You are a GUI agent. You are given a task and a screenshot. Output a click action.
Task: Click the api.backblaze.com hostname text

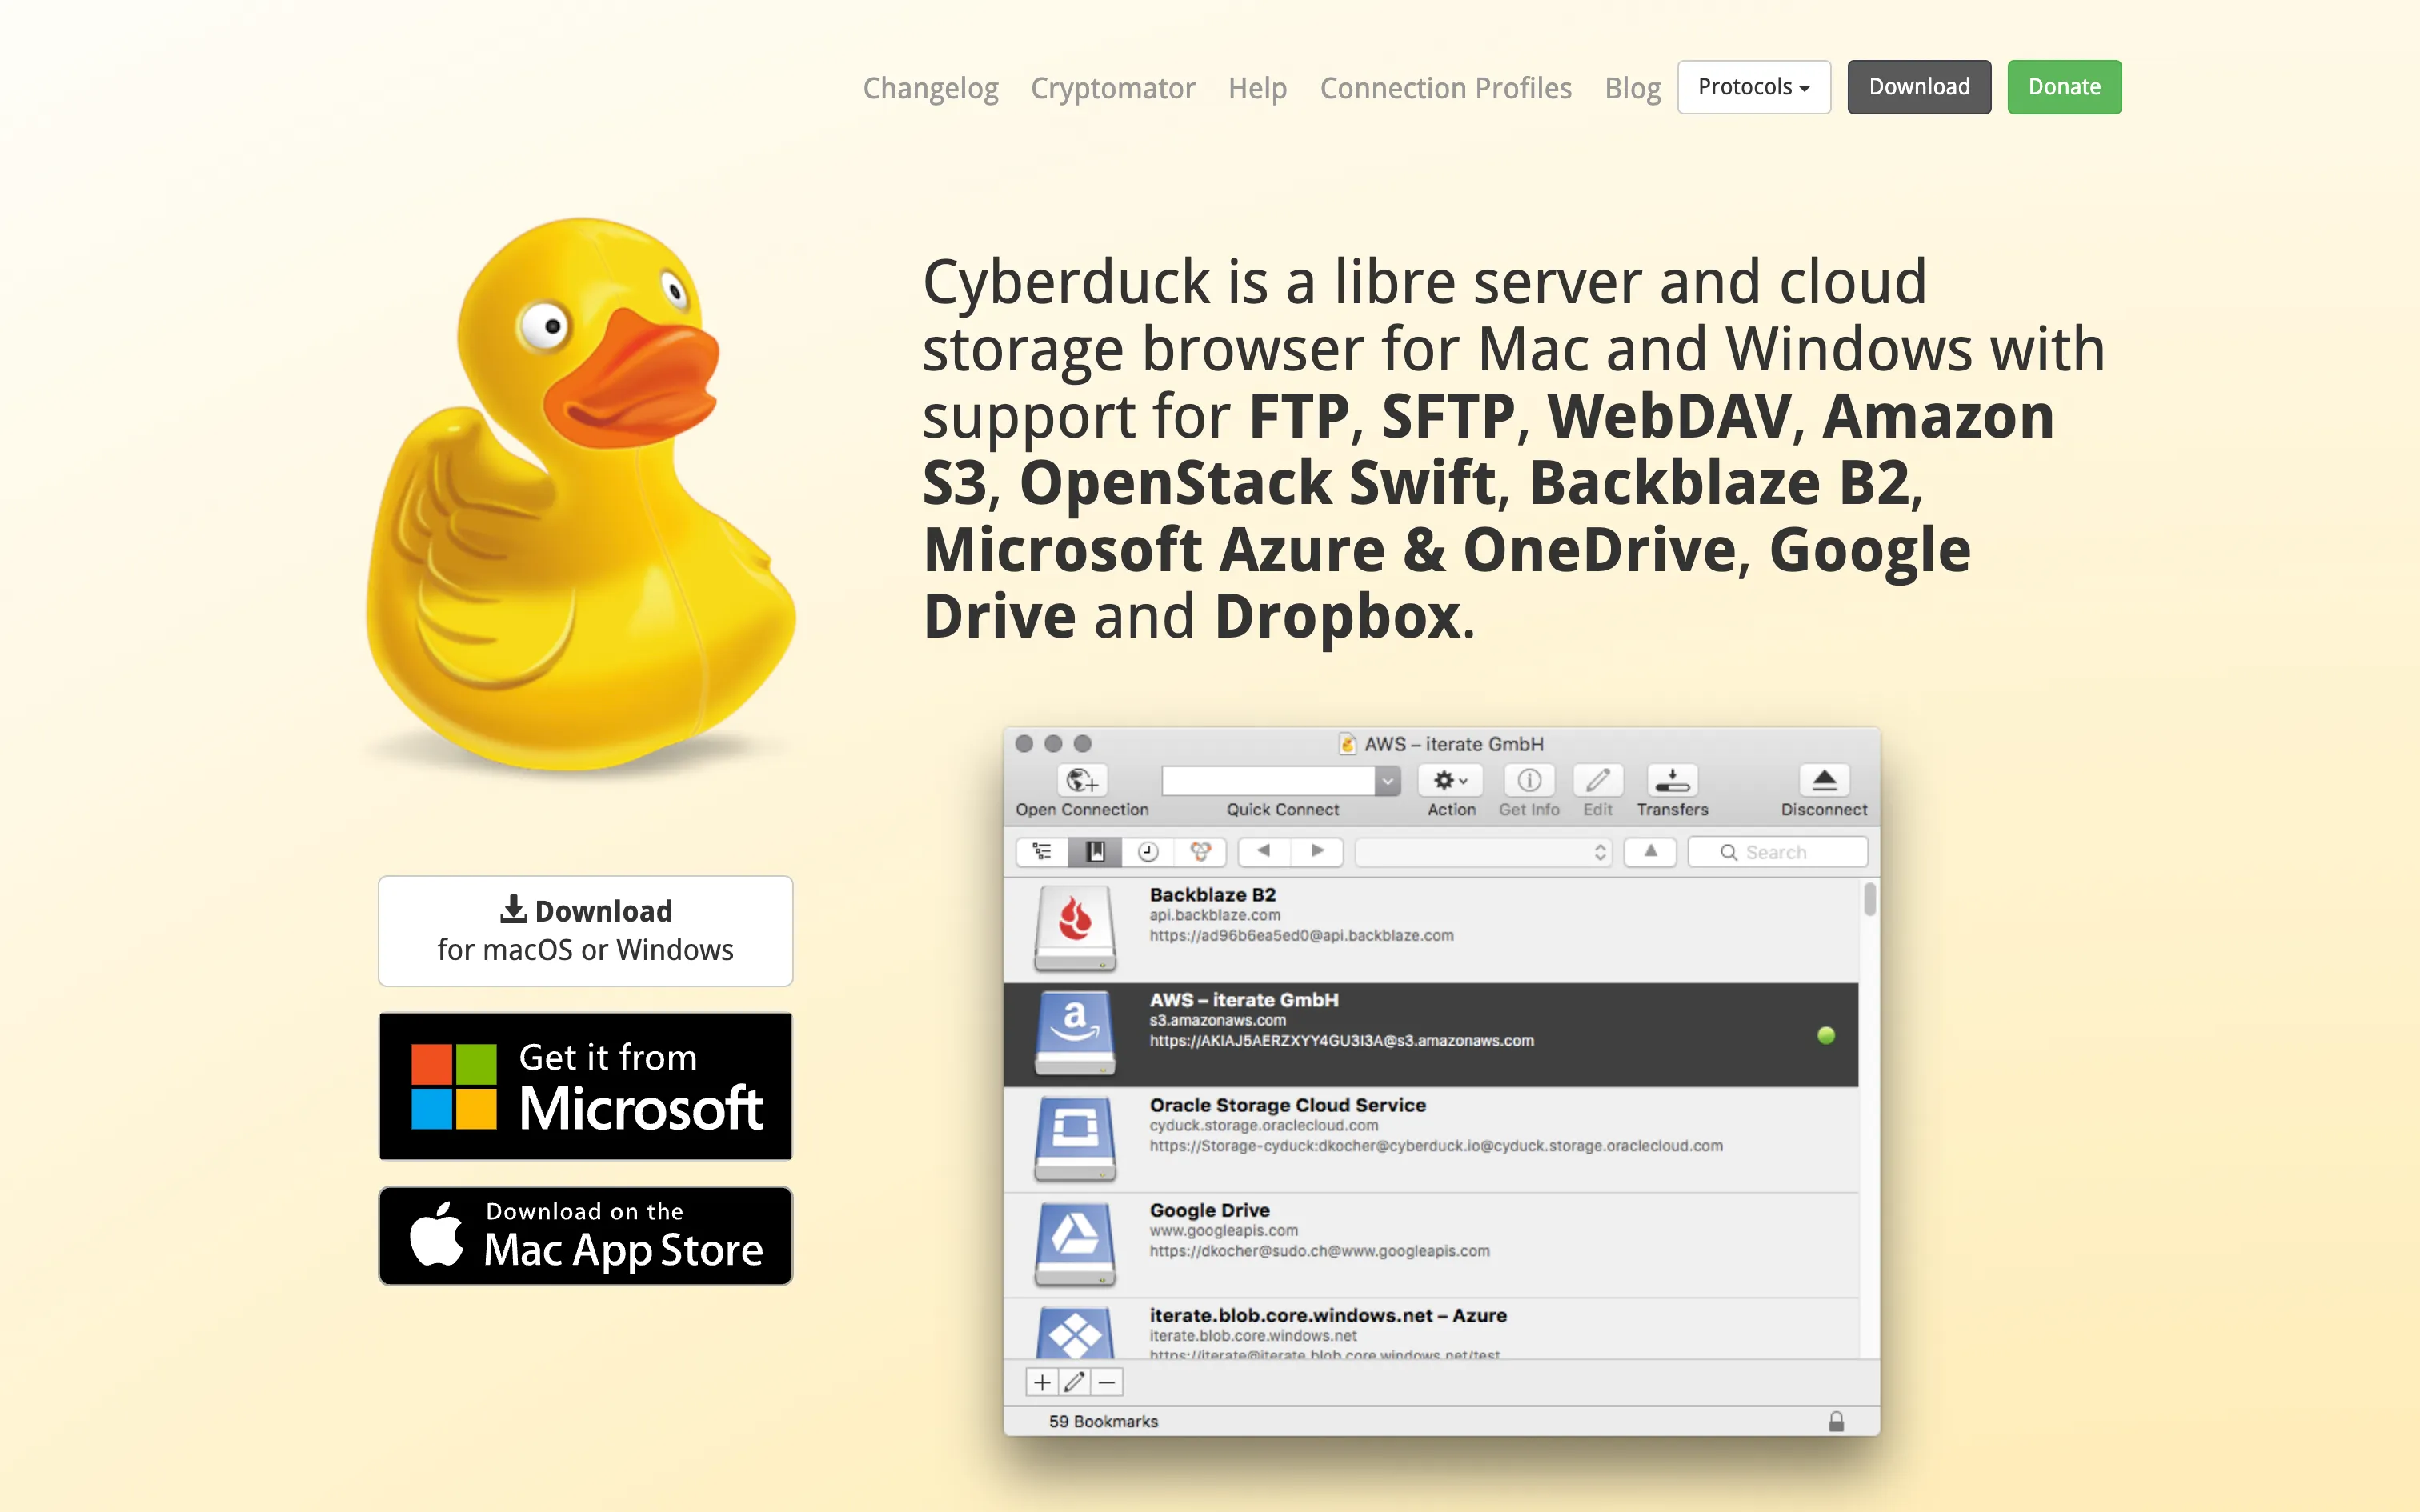[x=1214, y=915]
